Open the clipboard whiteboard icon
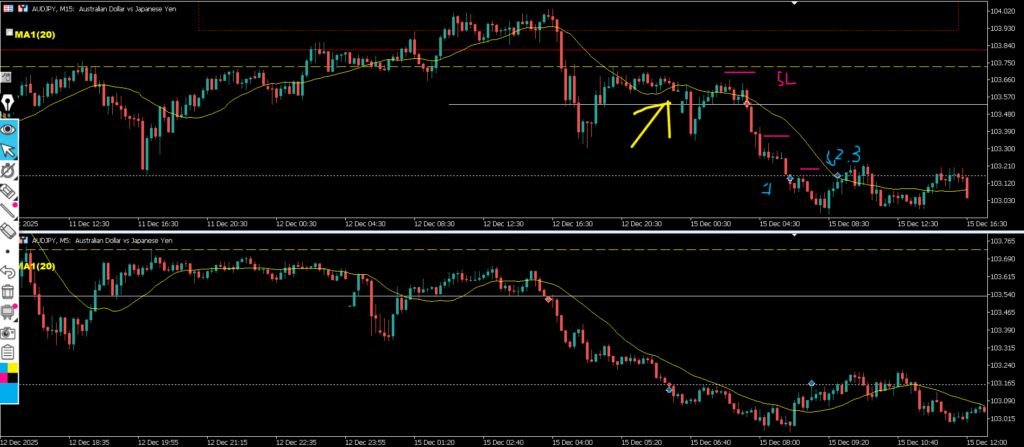1024x447 pixels. pyautogui.click(x=8, y=351)
